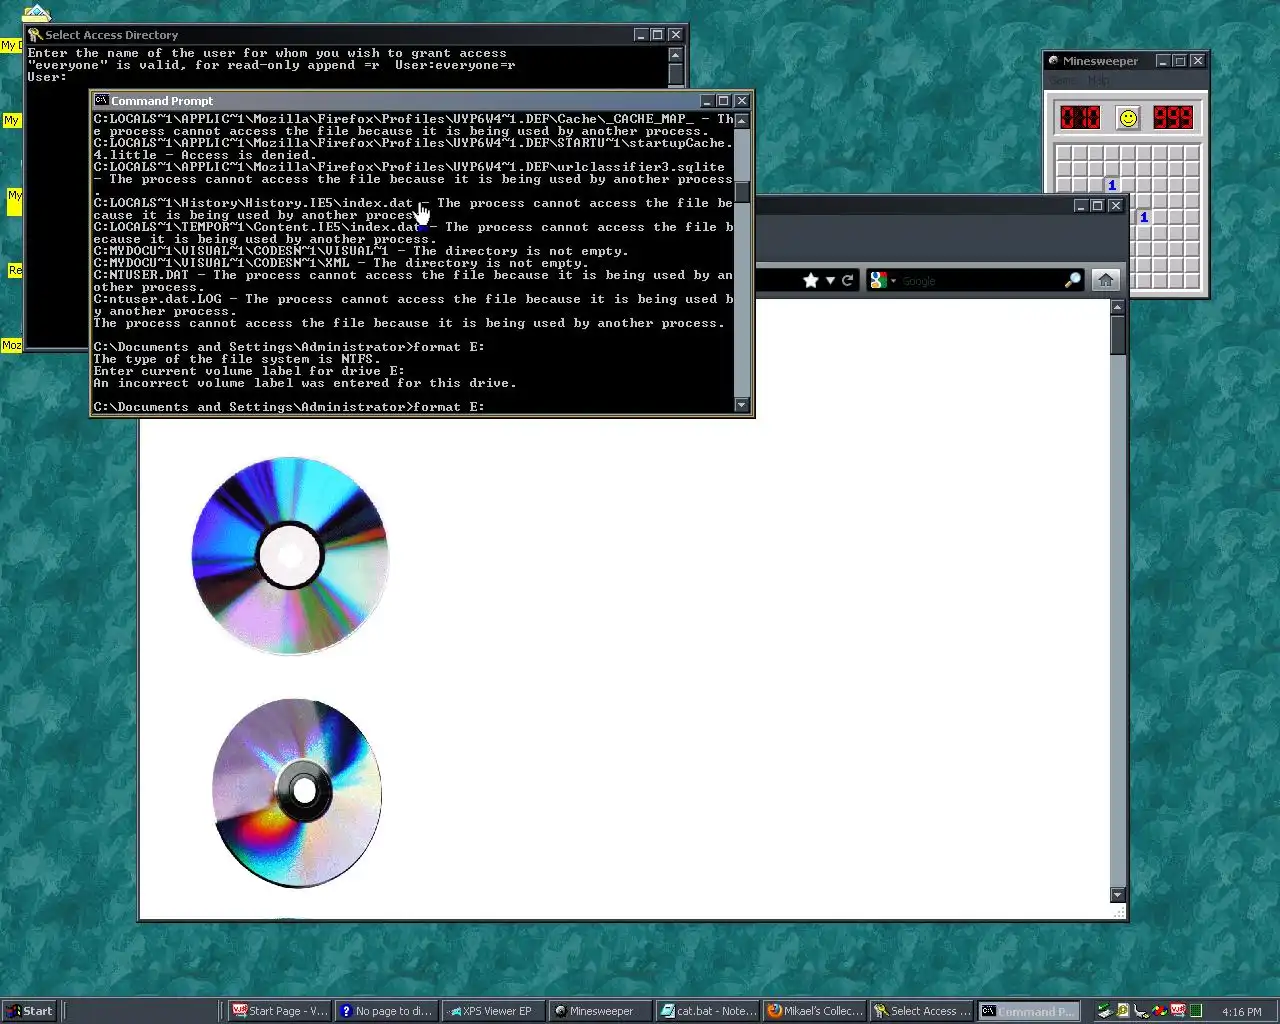Switch to XPS Viewer EP taskbar item
Image resolution: width=1280 pixels, height=1024 pixels.
tap(494, 1011)
